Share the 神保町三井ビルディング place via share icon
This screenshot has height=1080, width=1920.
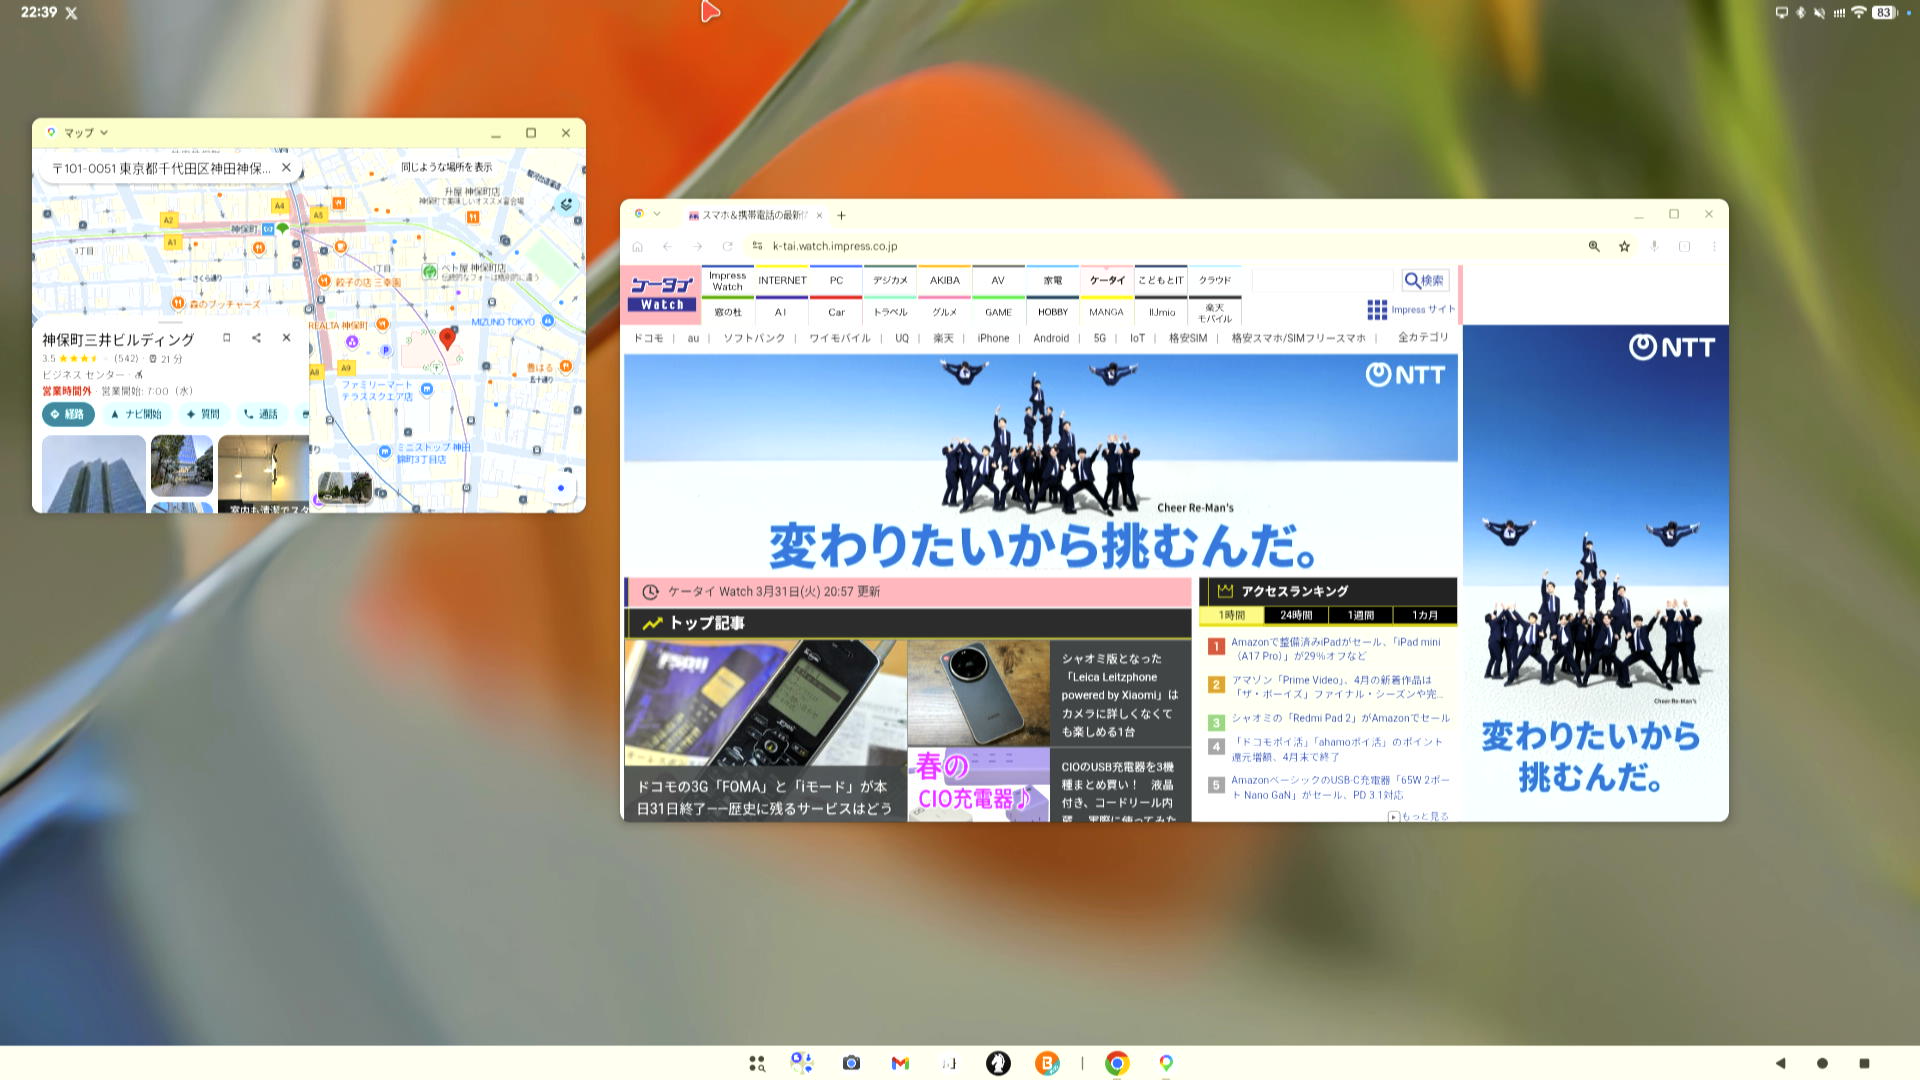click(x=256, y=338)
